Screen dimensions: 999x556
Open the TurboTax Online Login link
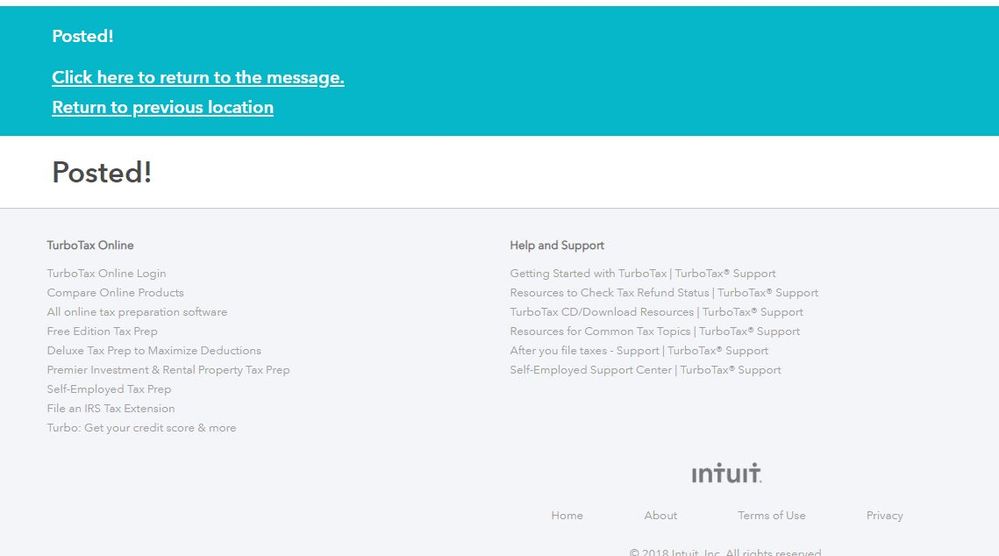(x=106, y=273)
